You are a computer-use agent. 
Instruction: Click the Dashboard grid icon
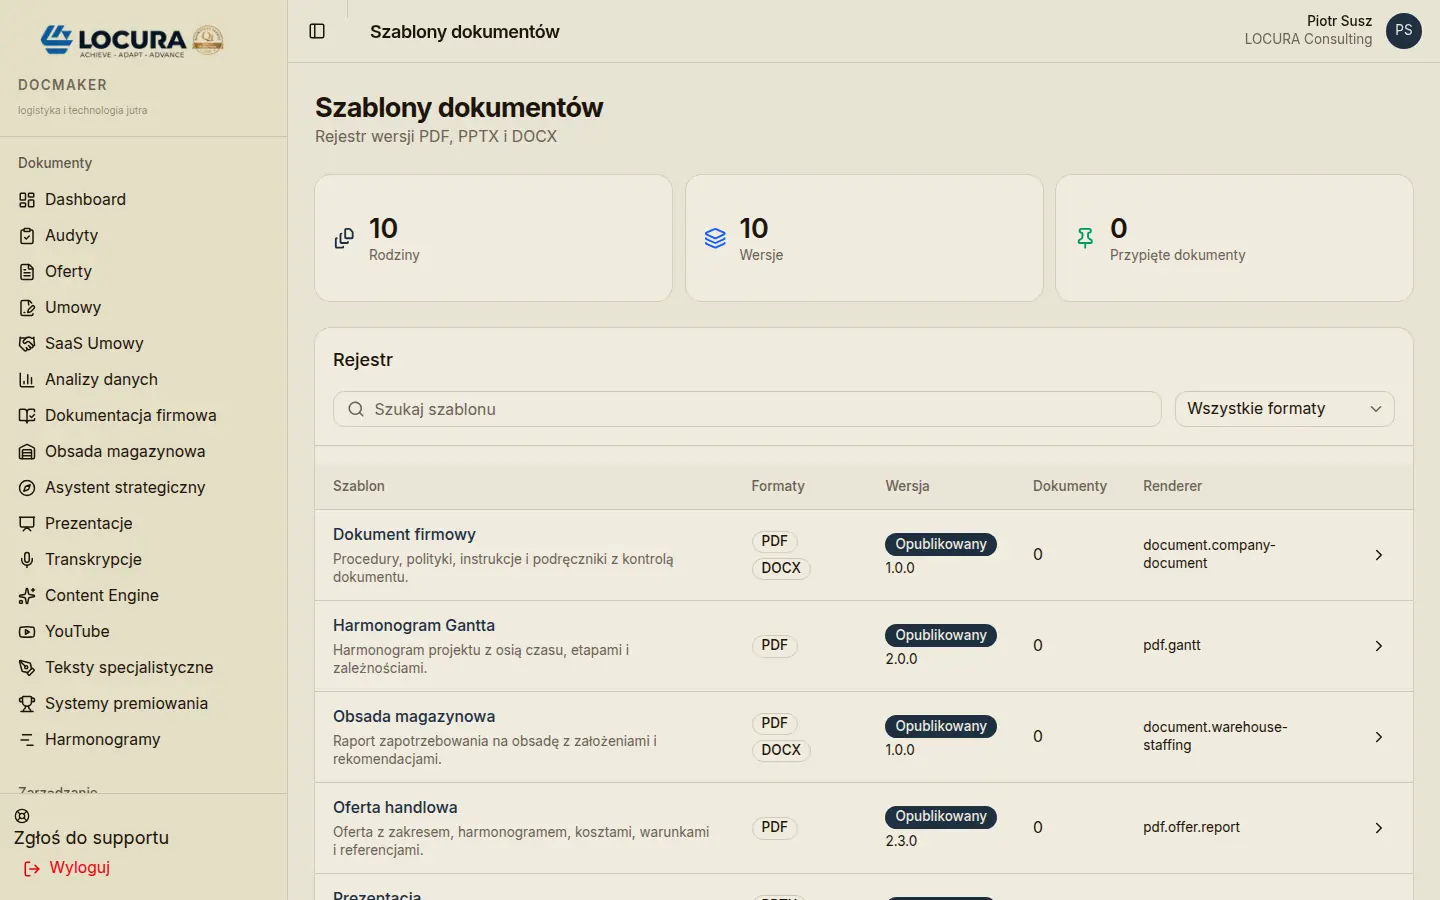point(27,200)
